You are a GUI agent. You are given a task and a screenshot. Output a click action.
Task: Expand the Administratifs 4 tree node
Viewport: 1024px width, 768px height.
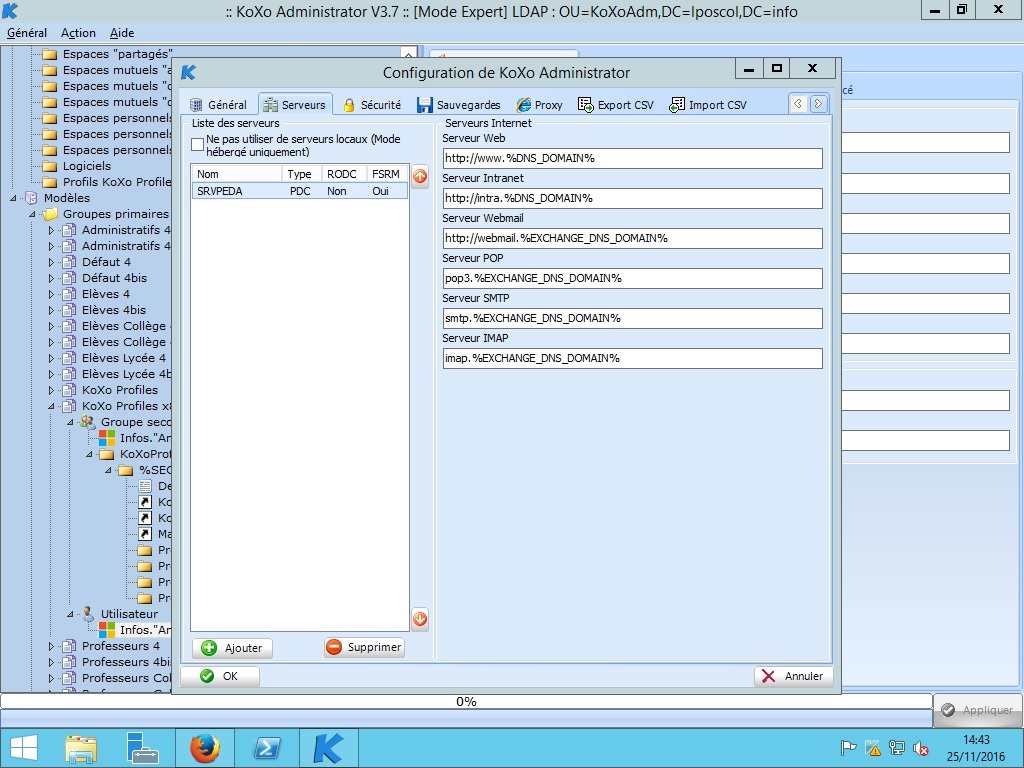[x=52, y=230]
